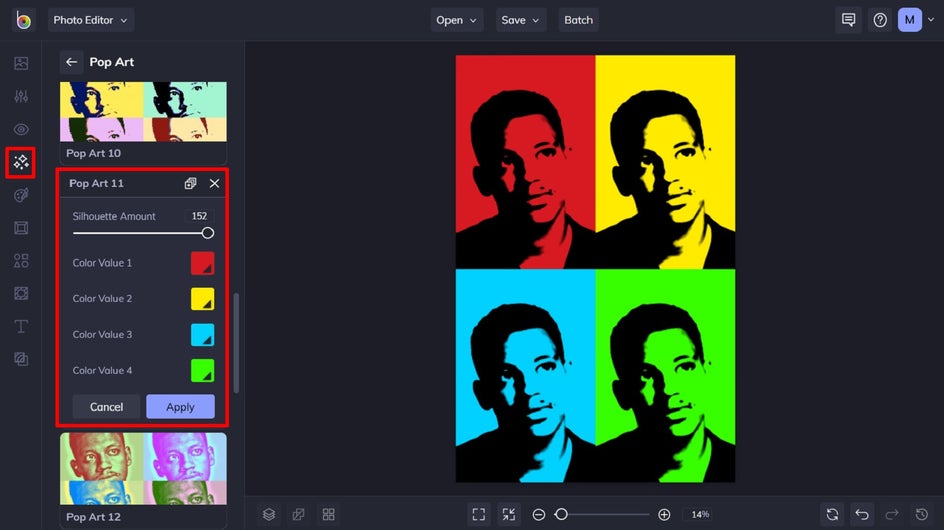Open the Image Manager sidebar icon
The width and height of the screenshot is (944, 530).
click(x=21, y=63)
